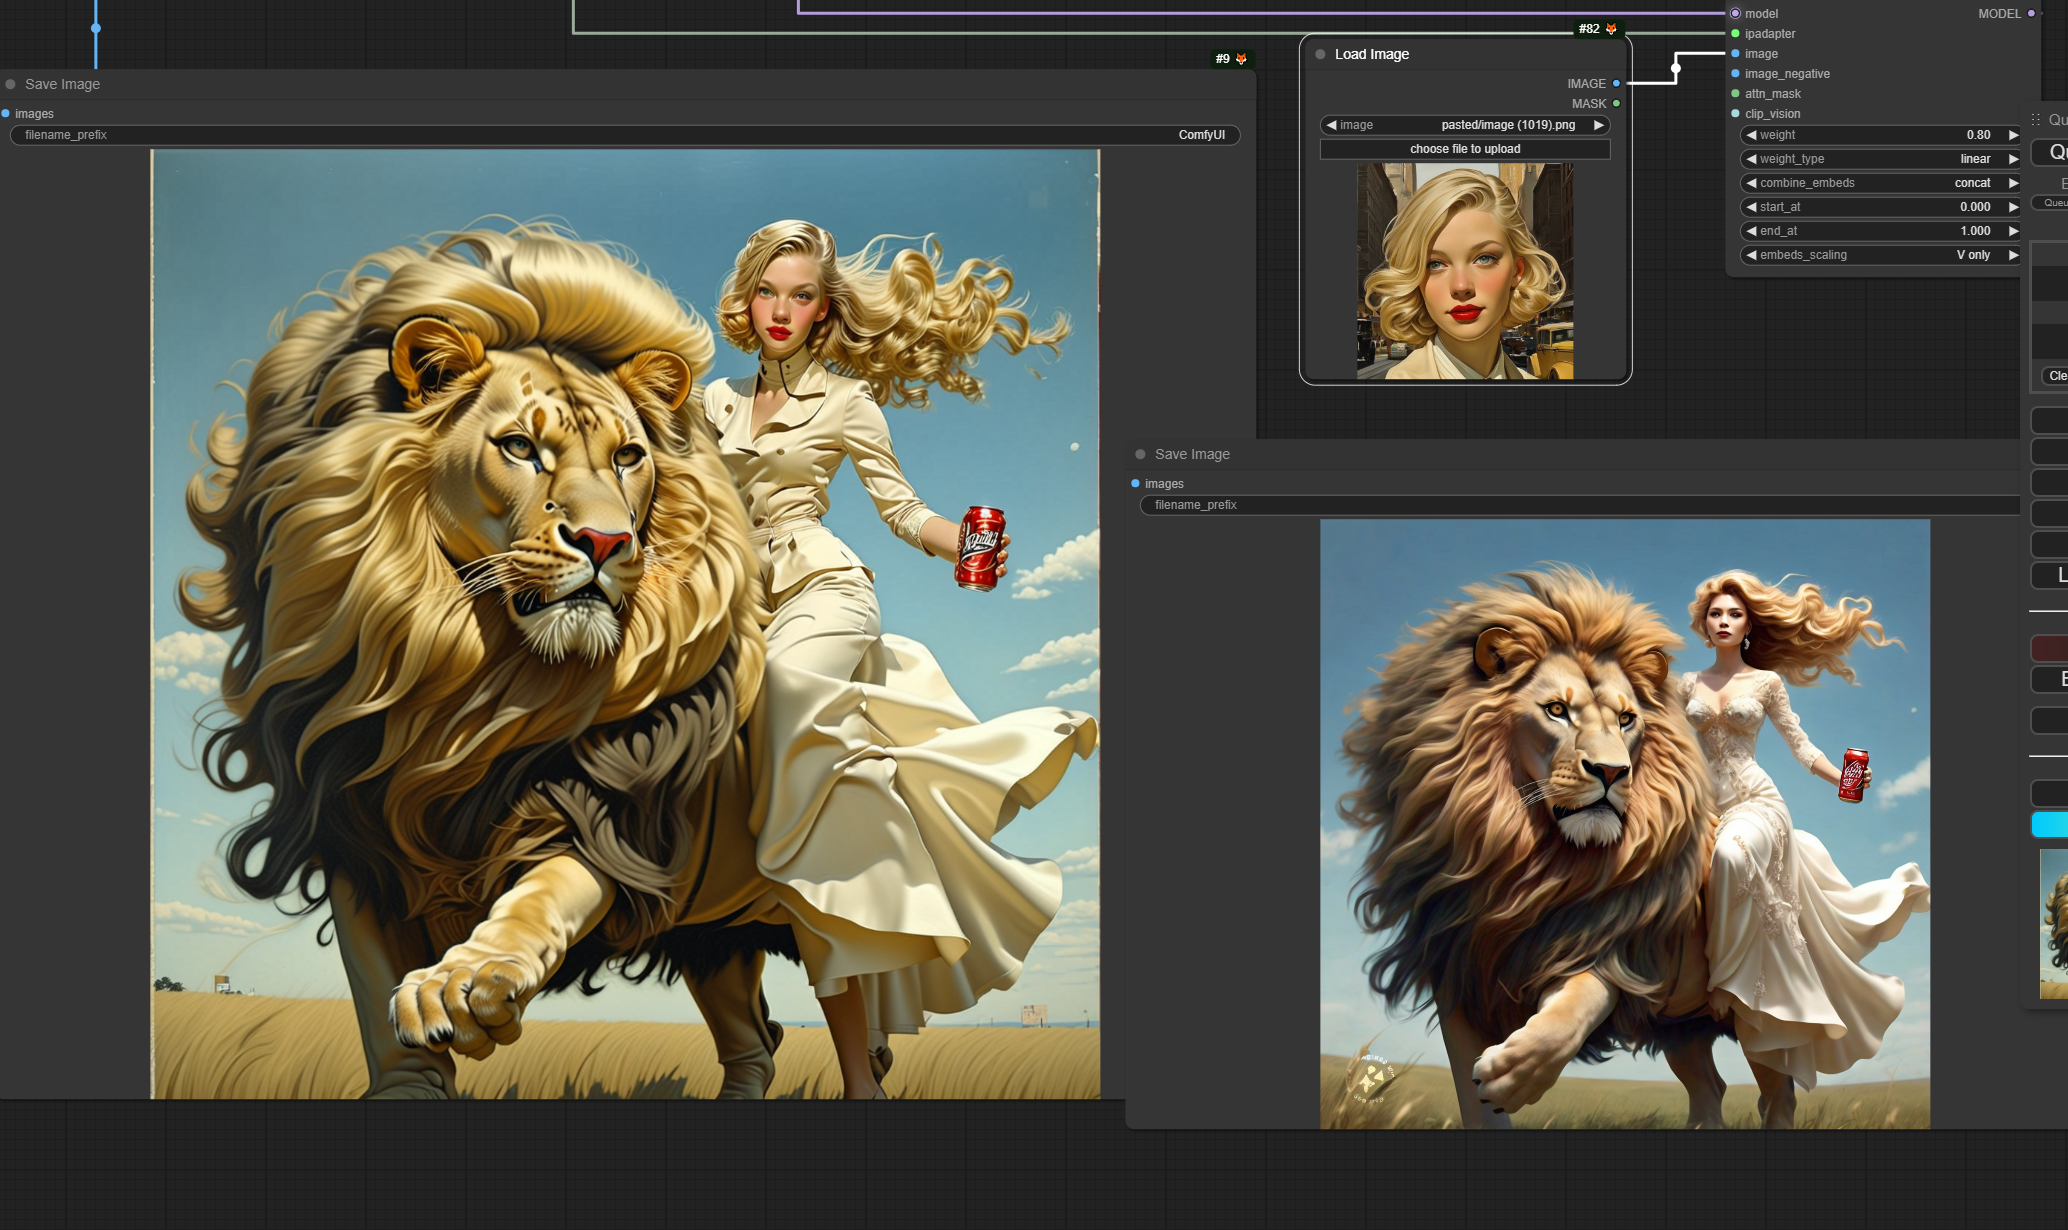Click the image_negative input socket
2068x1230 pixels.
(x=1735, y=74)
